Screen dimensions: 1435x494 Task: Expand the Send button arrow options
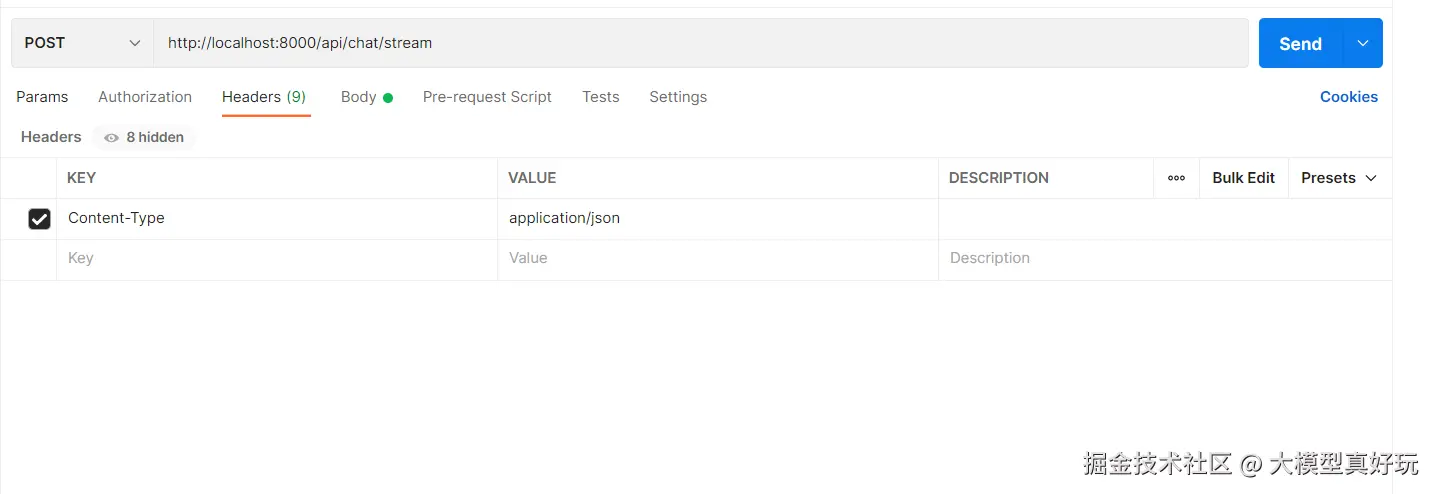coord(1362,43)
